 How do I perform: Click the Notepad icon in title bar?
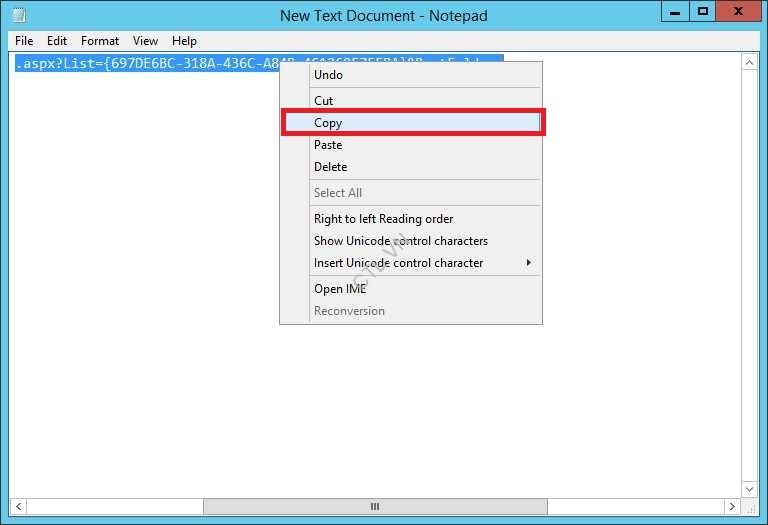(19, 15)
